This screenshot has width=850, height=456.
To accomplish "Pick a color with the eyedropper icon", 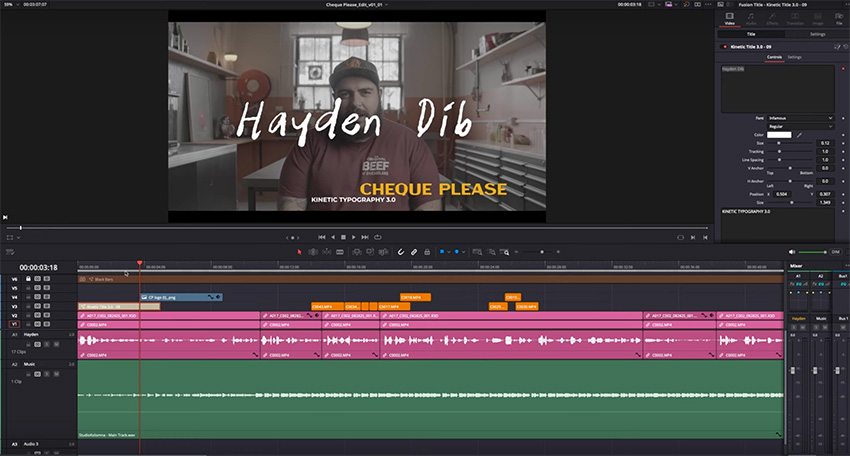I will [x=799, y=135].
